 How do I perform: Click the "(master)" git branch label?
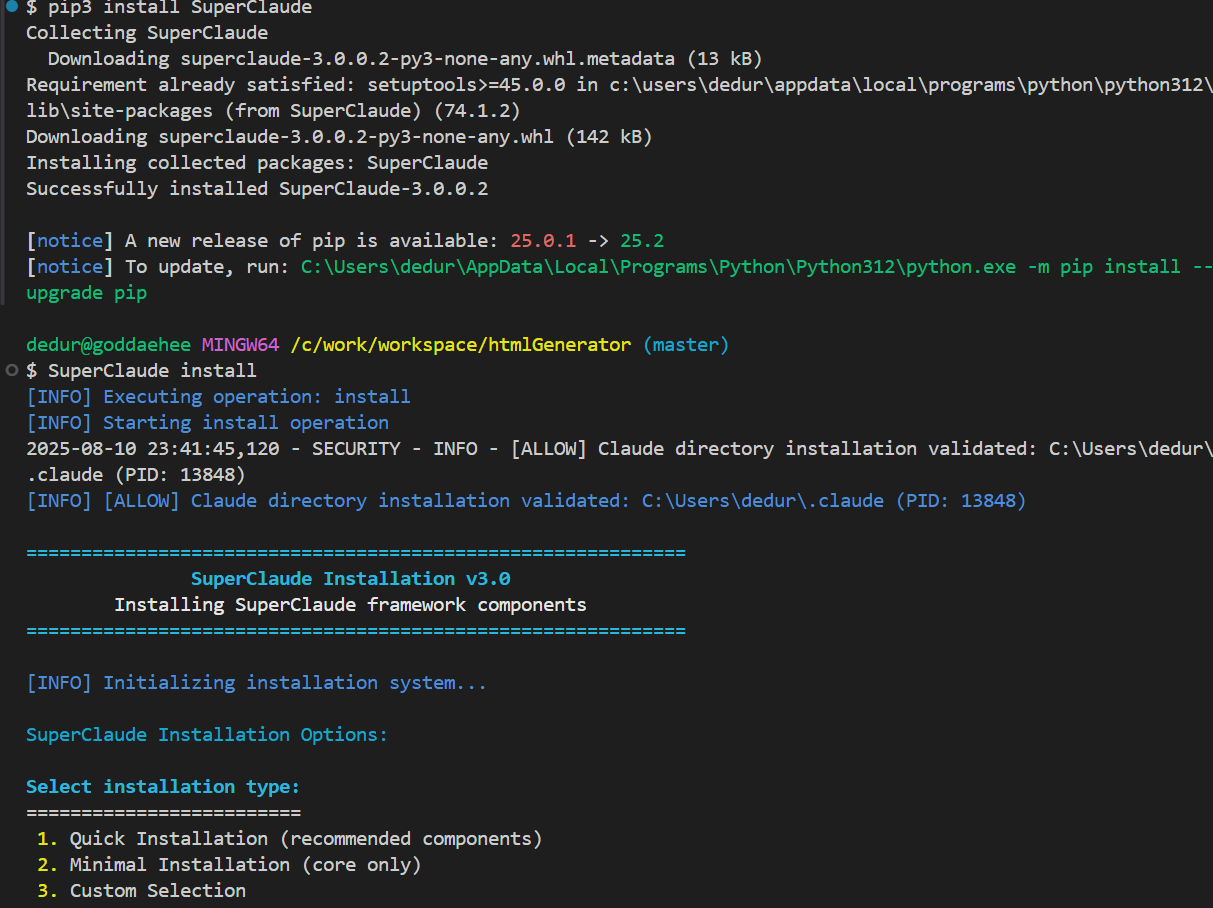click(x=686, y=345)
